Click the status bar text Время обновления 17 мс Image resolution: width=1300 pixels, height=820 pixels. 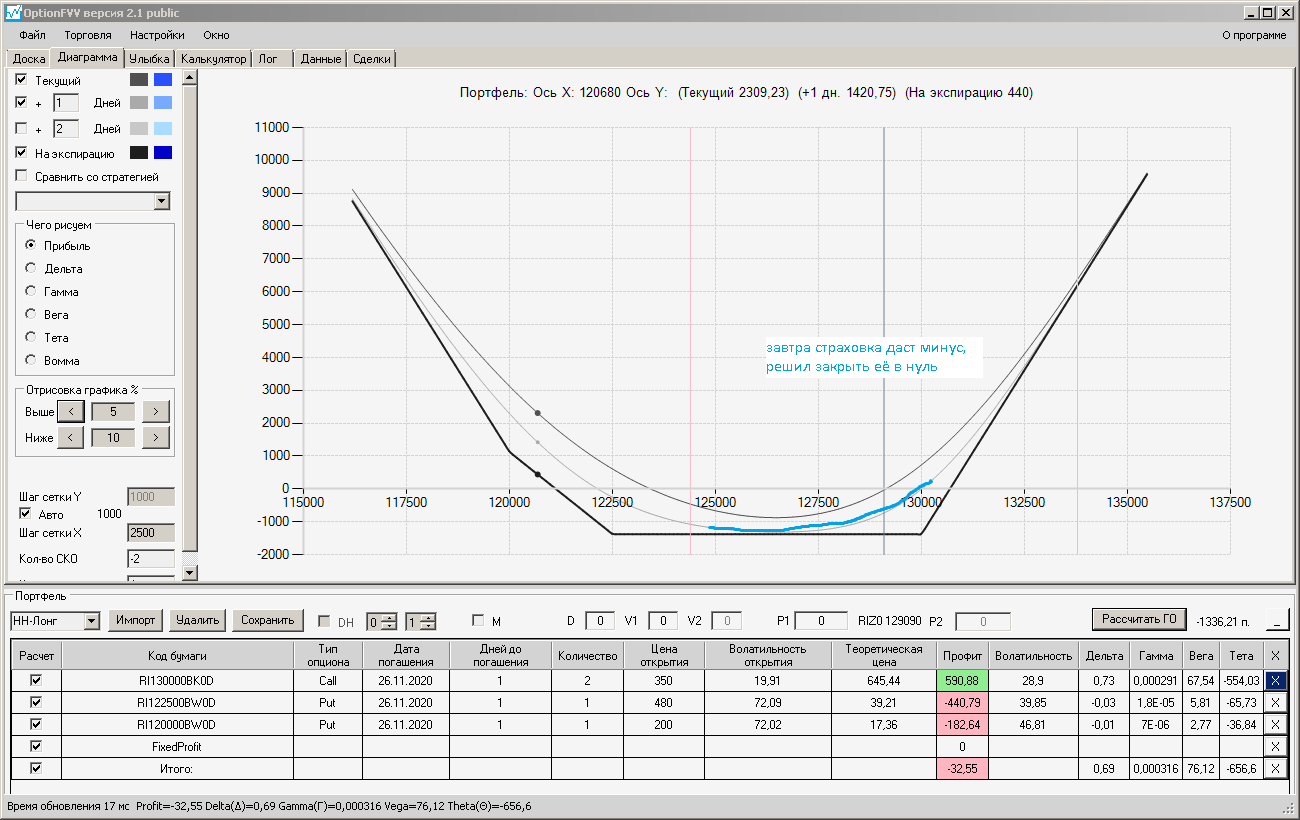[x=69, y=806]
